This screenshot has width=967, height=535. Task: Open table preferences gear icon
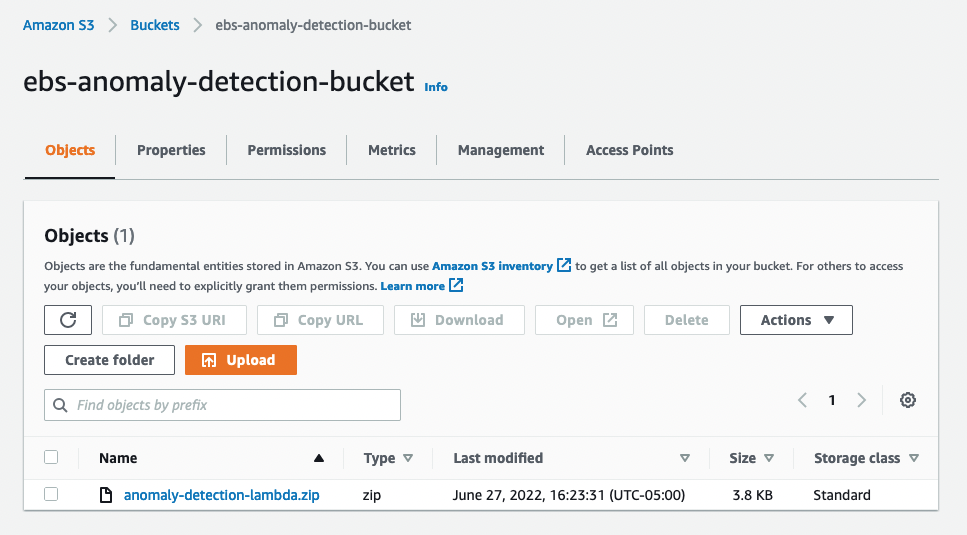click(x=907, y=400)
